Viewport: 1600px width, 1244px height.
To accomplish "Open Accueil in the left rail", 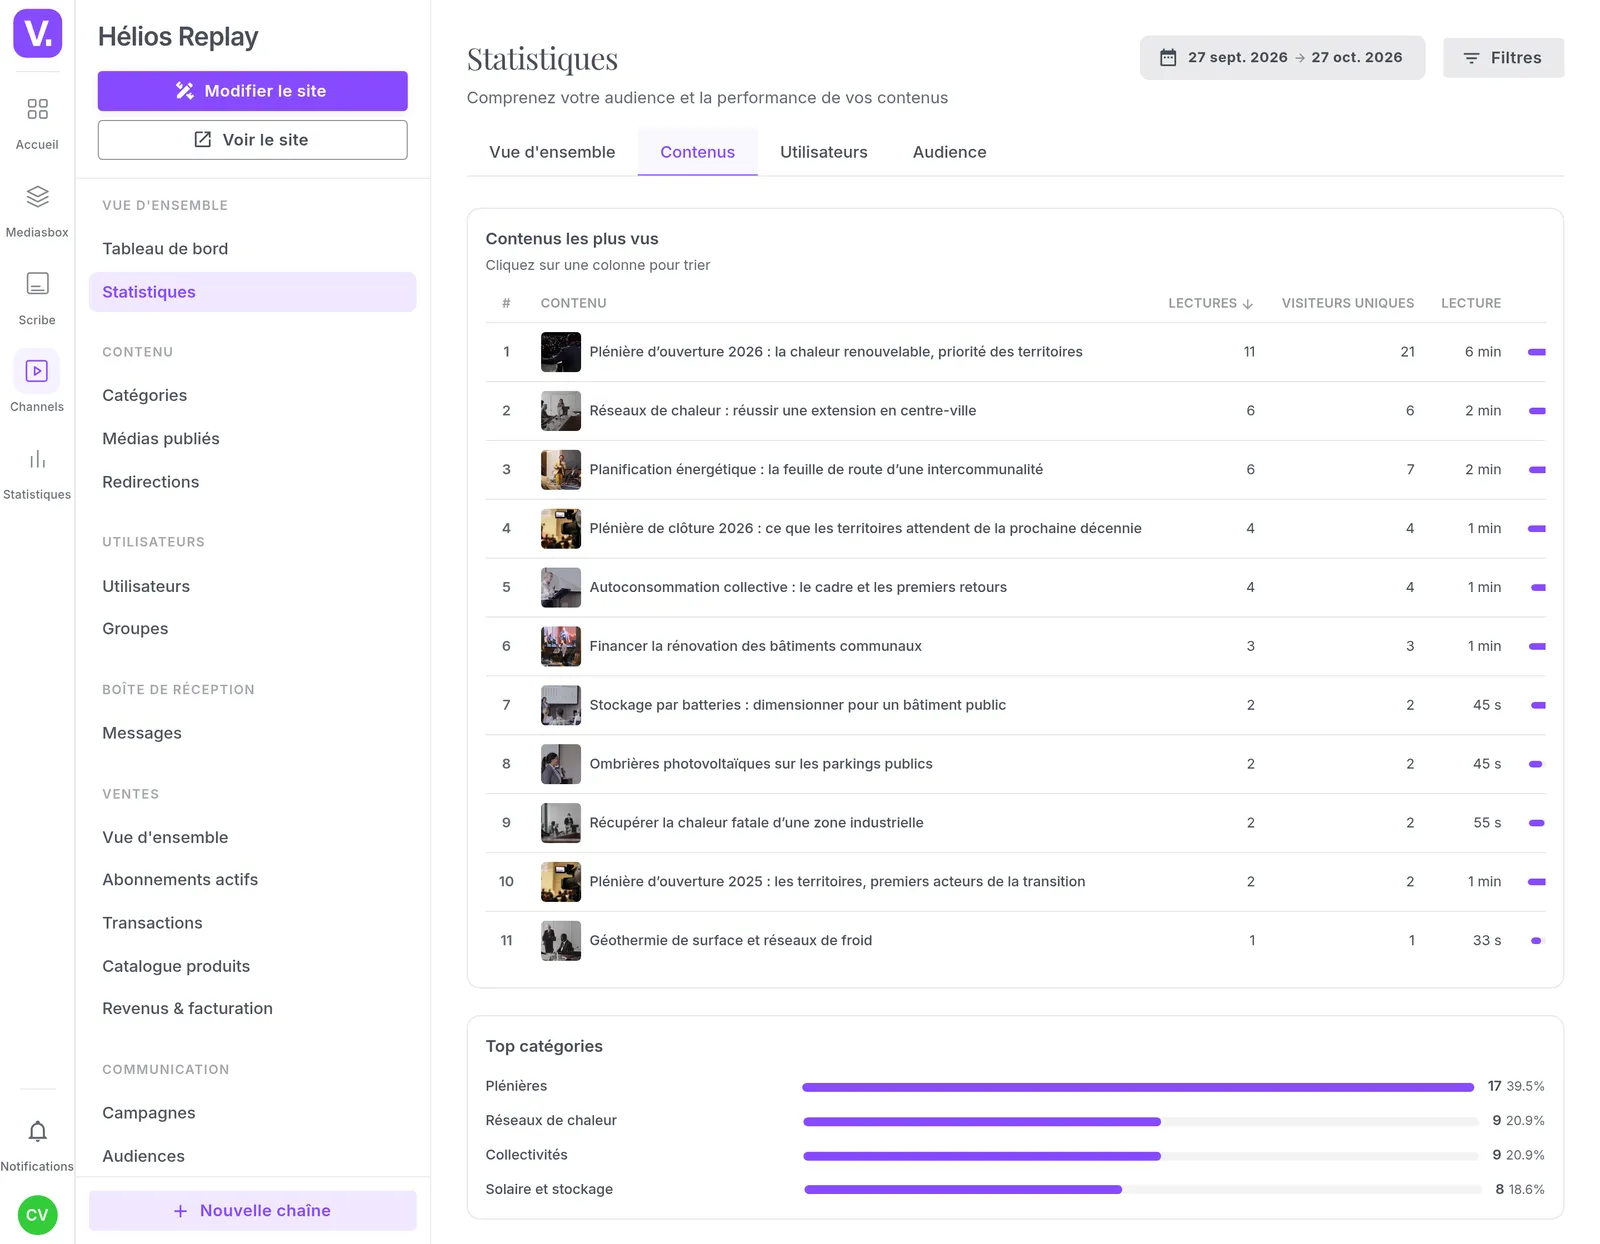I will pyautogui.click(x=37, y=123).
